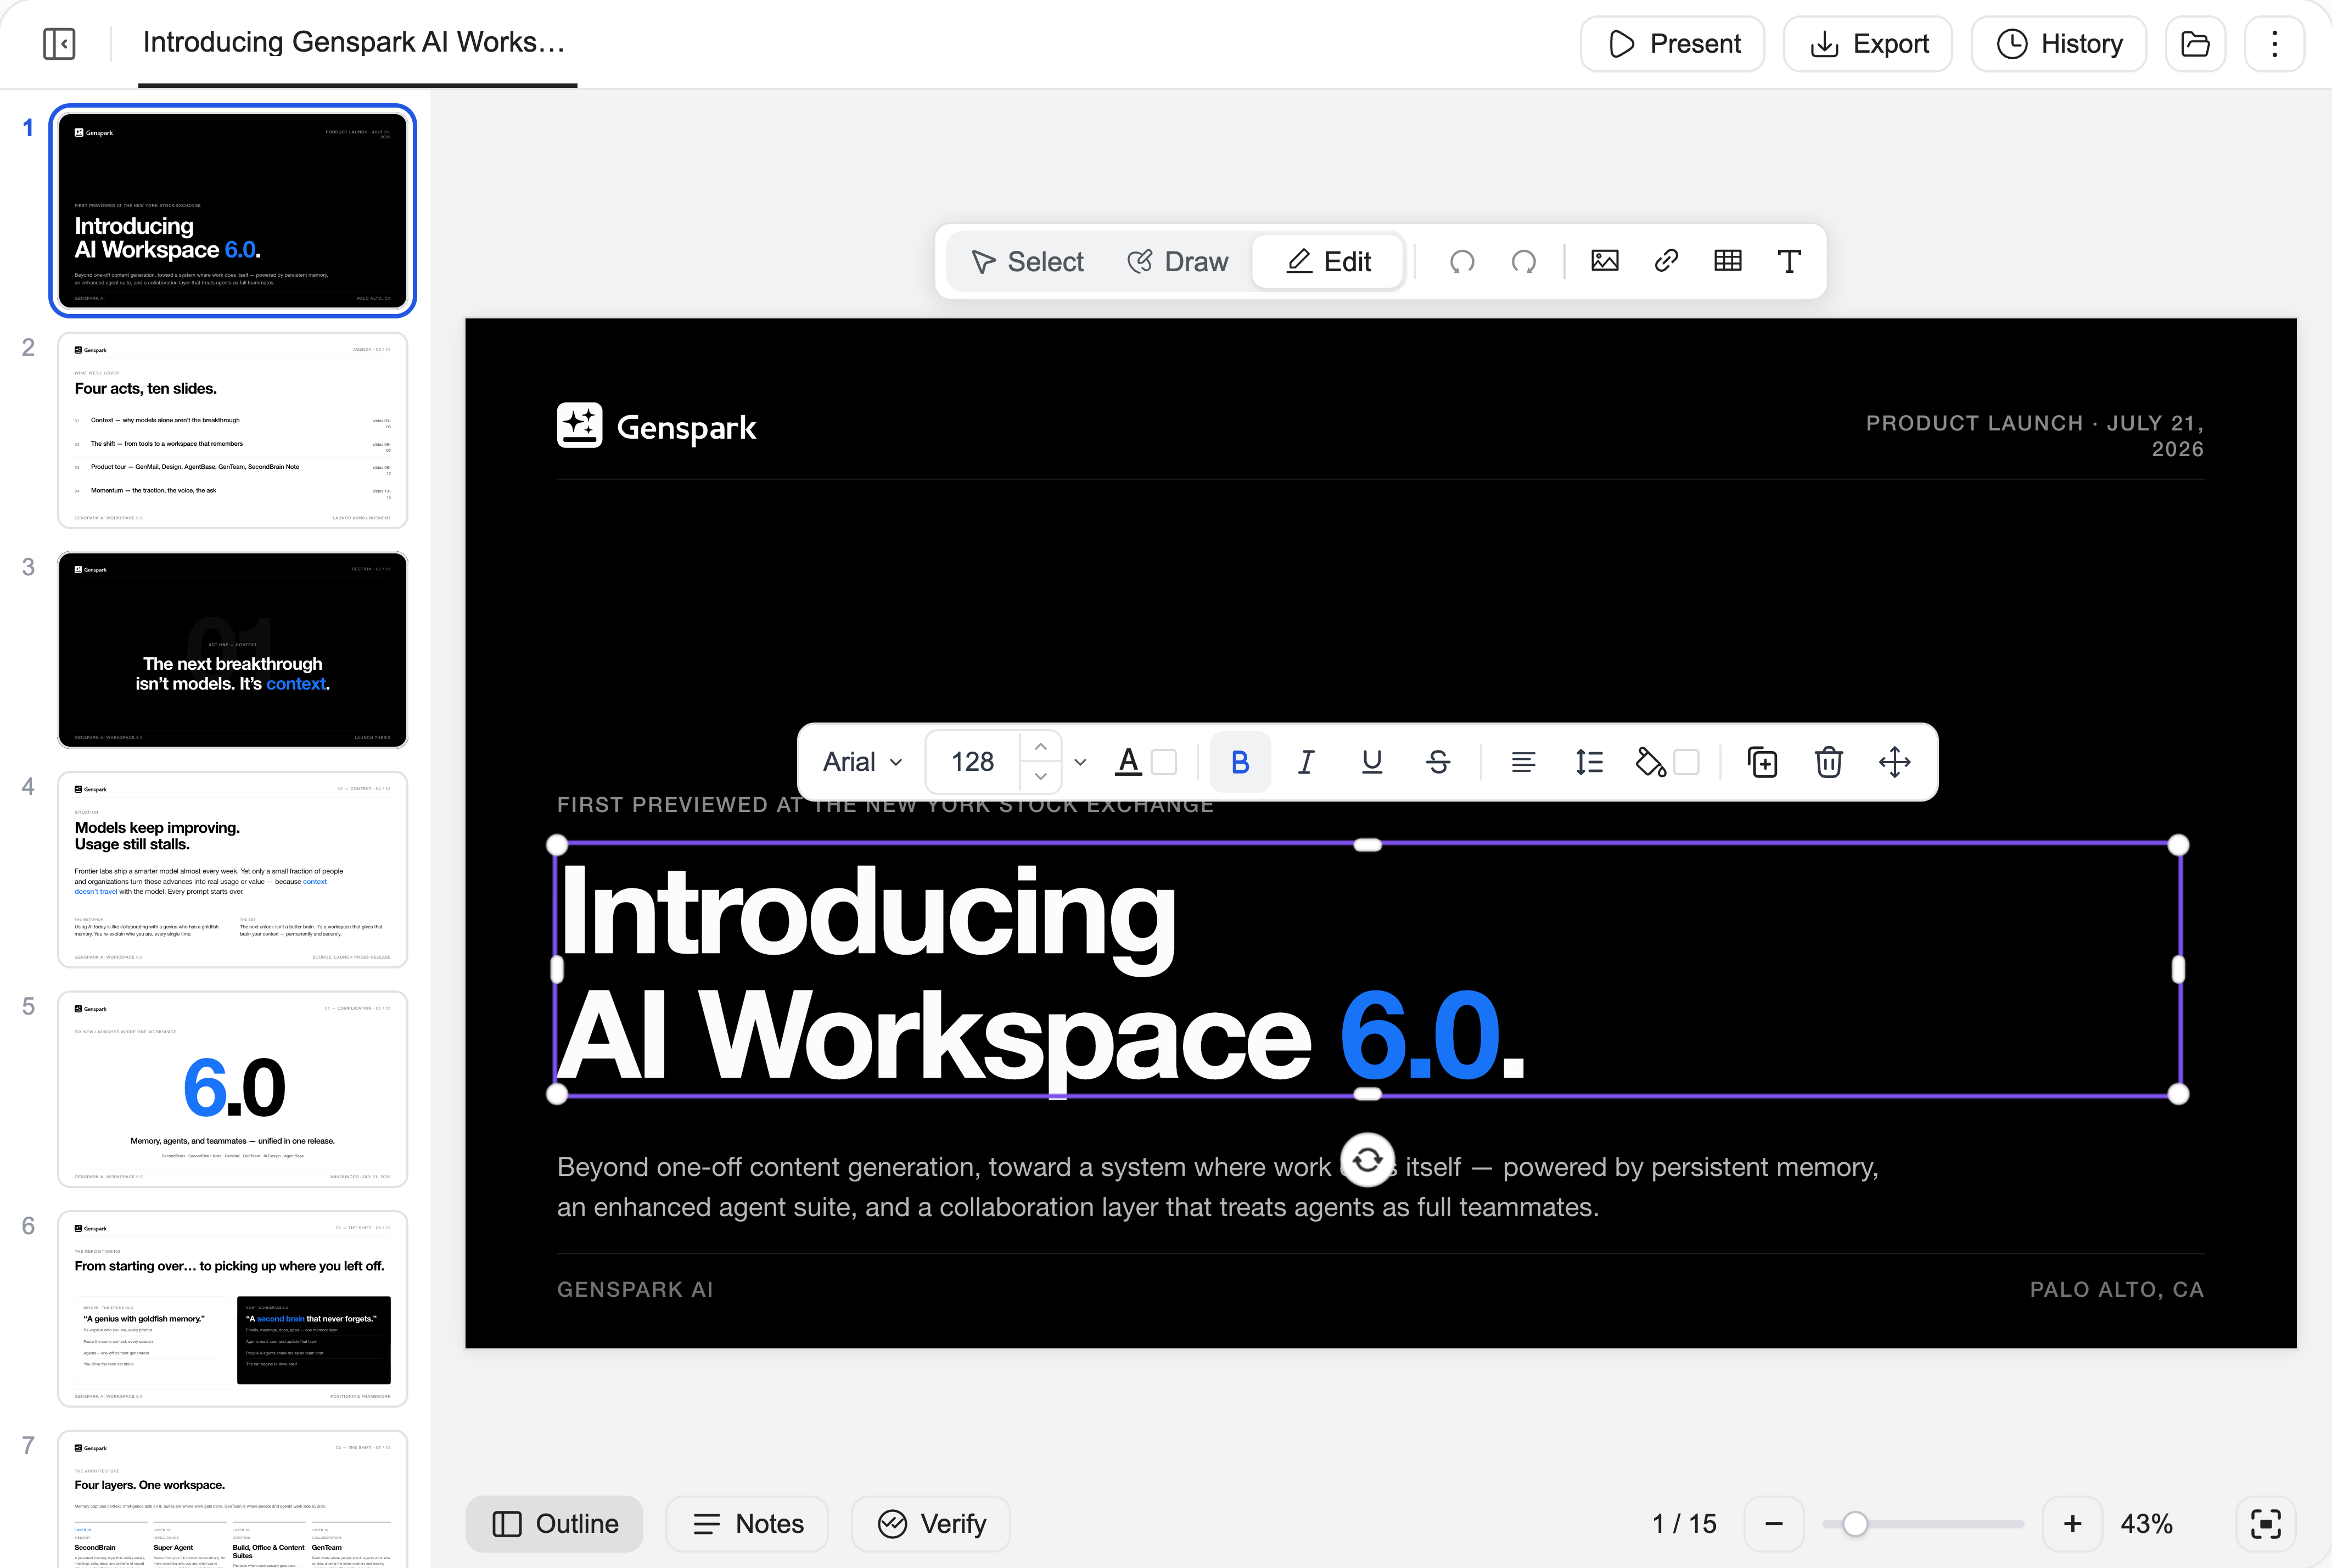The image size is (2332, 1568).
Task: Click the Verify button
Action: tap(931, 1524)
